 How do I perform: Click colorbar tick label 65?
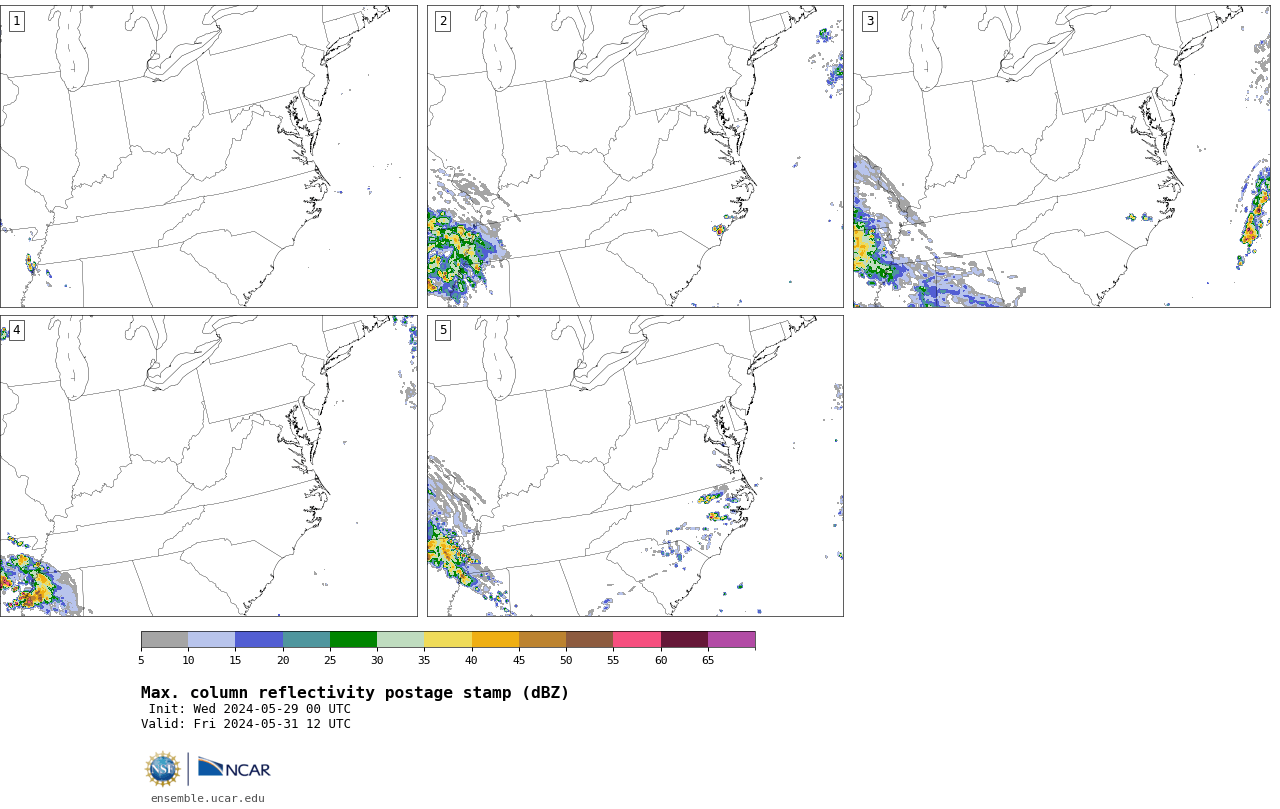coord(708,660)
